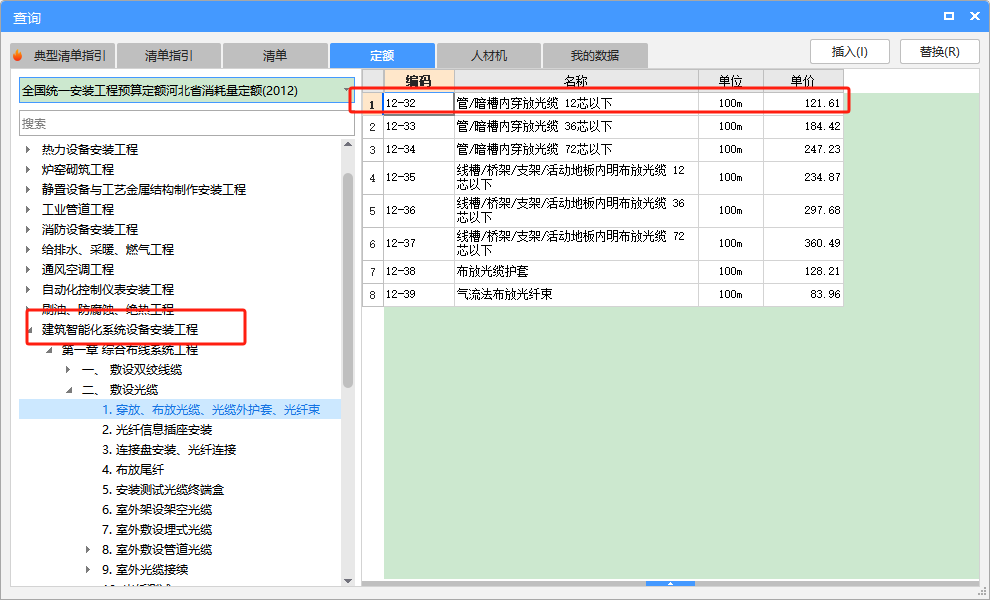
Task: Expand the 消防设备安装工程 node
Action: point(28,229)
